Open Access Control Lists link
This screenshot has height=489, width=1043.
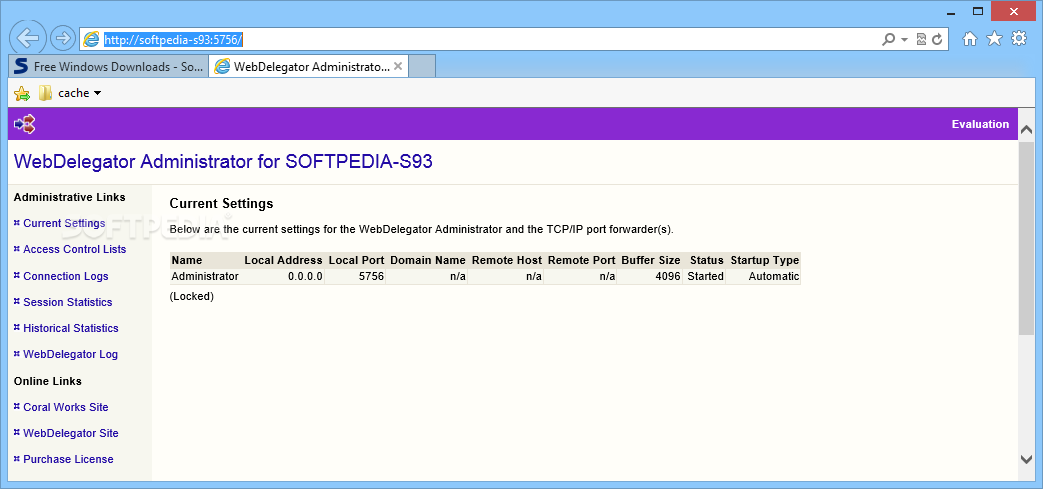tap(74, 249)
